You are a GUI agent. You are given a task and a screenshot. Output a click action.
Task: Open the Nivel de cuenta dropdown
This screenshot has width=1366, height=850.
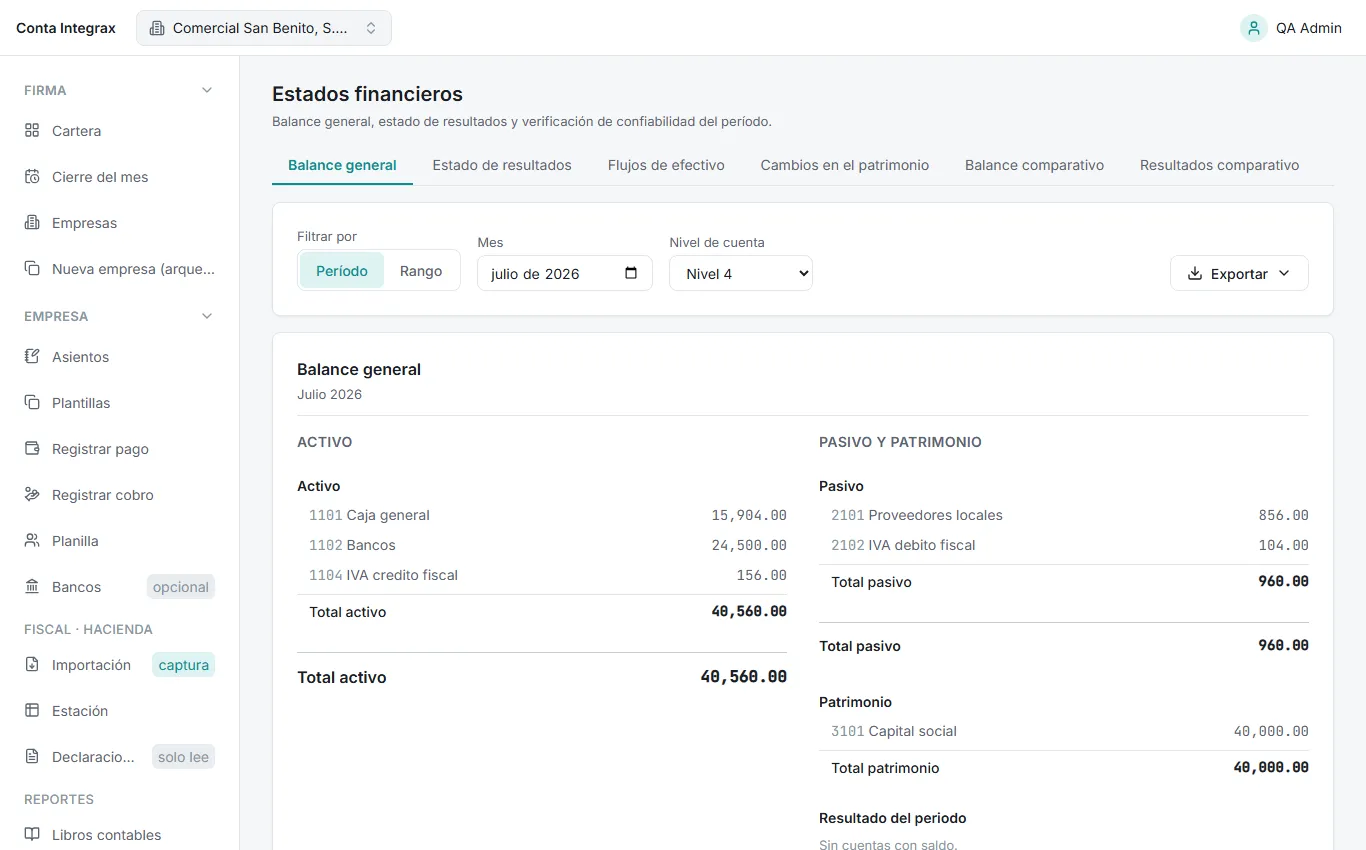pos(741,273)
